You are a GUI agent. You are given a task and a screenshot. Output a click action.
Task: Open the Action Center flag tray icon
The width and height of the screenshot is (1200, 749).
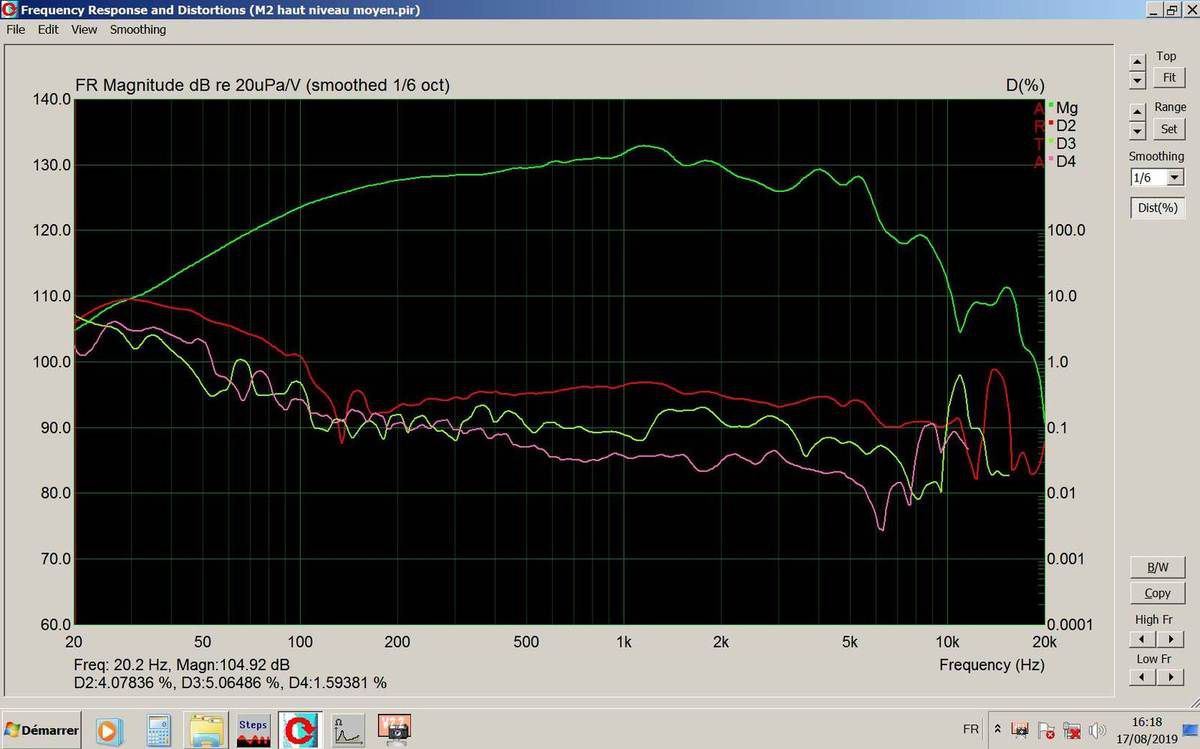click(x=1047, y=730)
